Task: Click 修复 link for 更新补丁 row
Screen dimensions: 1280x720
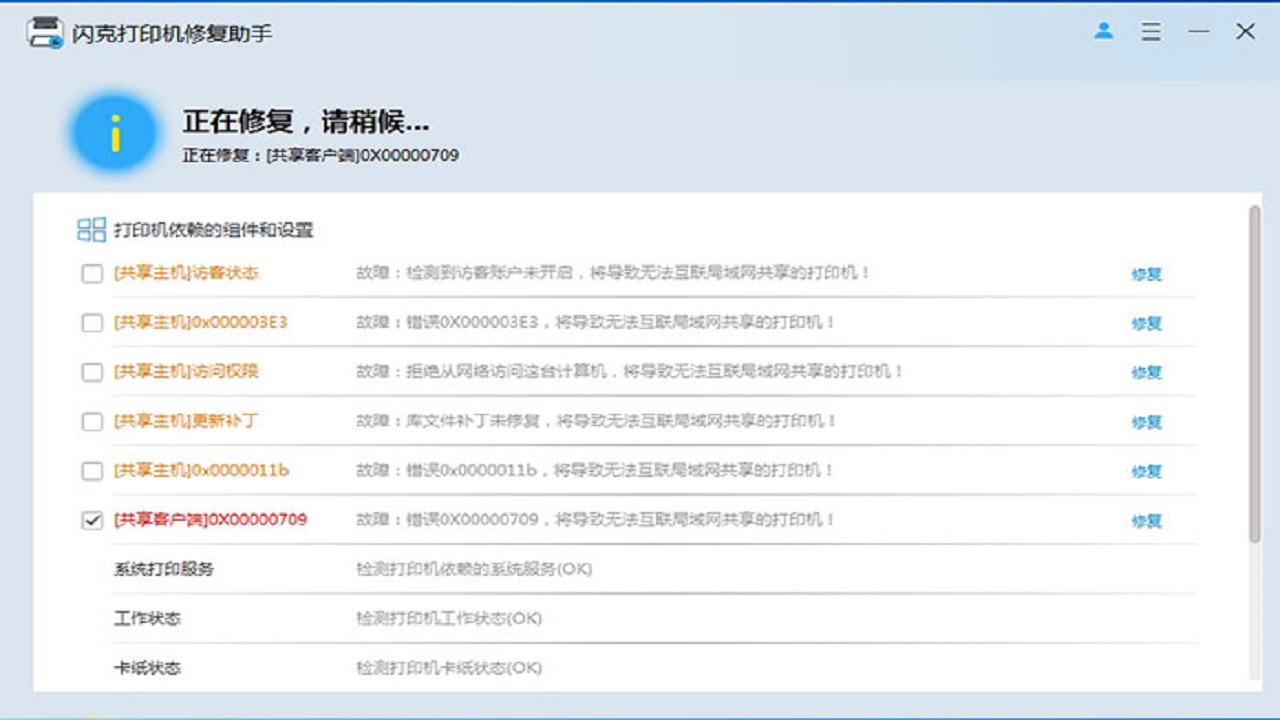Action: click(1146, 422)
